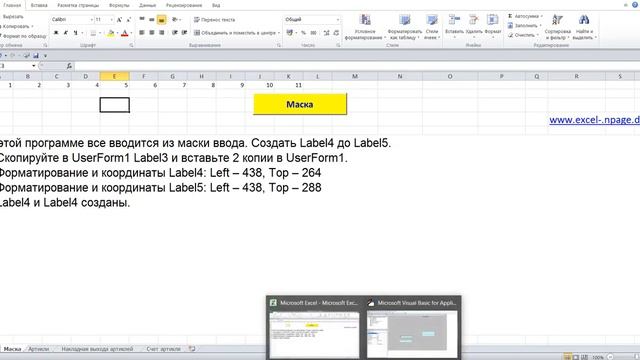The height and width of the screenshot is (360, 640).
Task: Click Автосумма button
Action: (524, 16)
